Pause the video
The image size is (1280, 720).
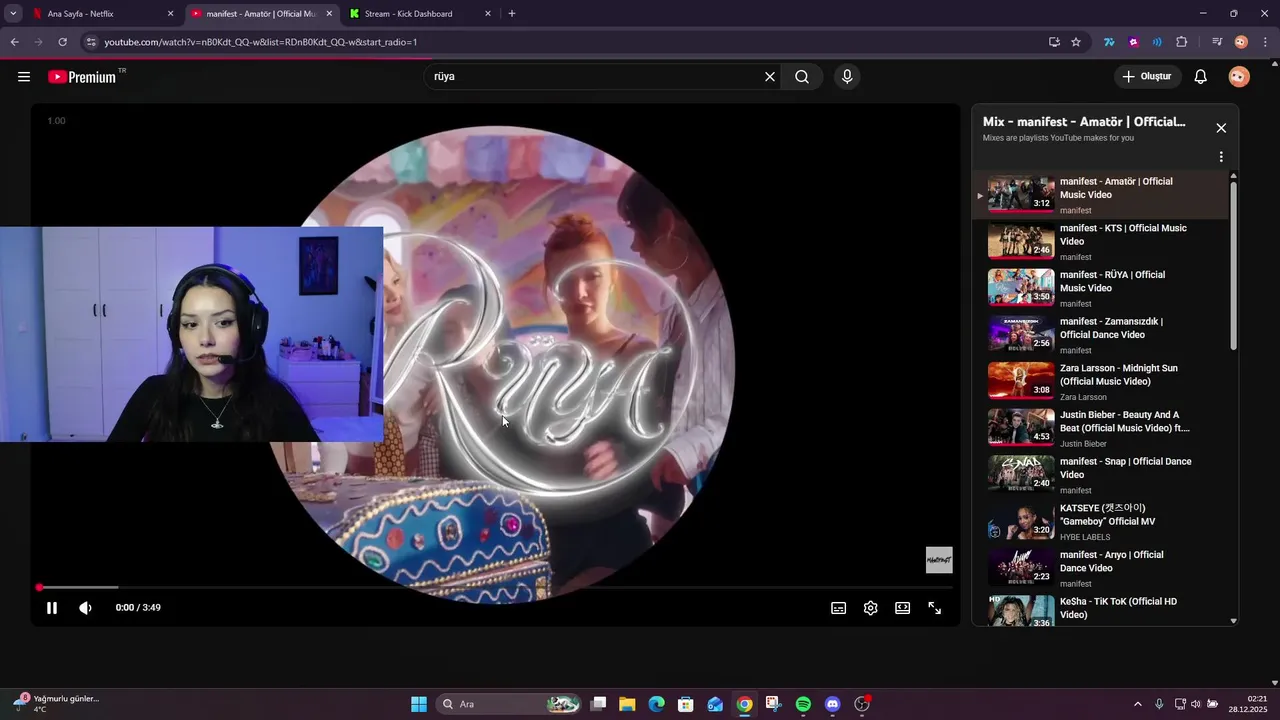tap(52, 608)
